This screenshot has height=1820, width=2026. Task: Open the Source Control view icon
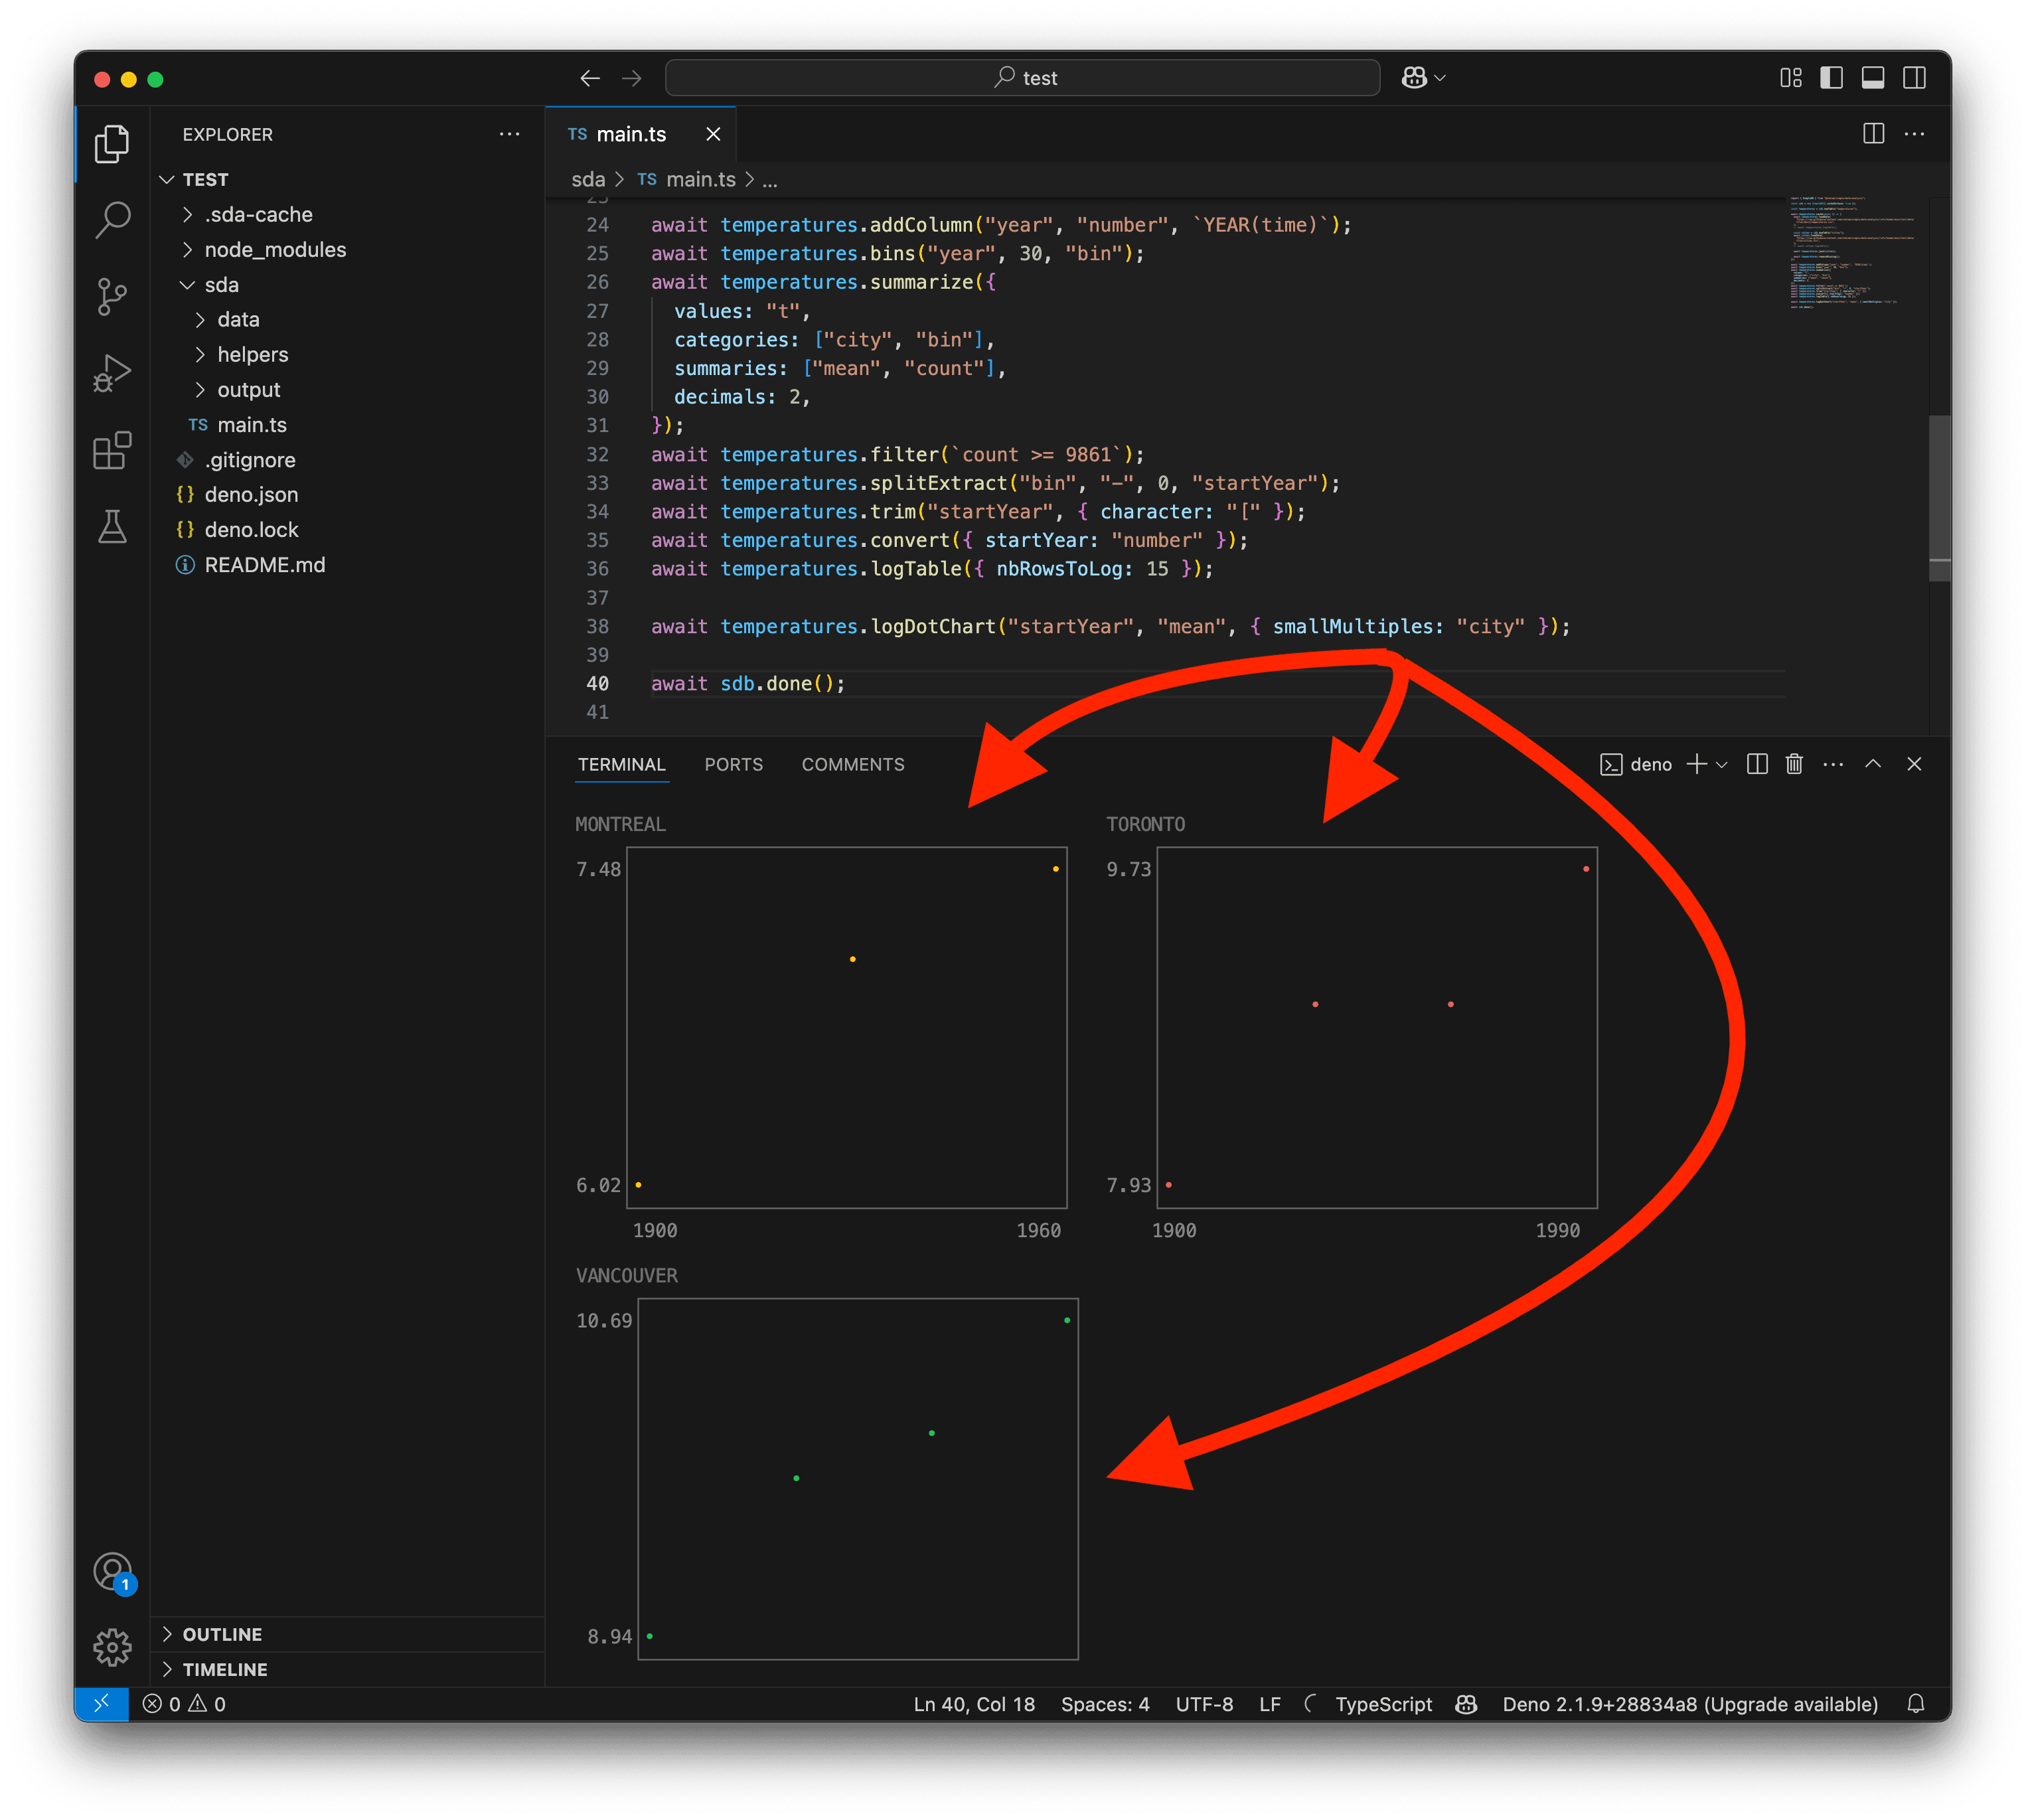click(112, 297)
